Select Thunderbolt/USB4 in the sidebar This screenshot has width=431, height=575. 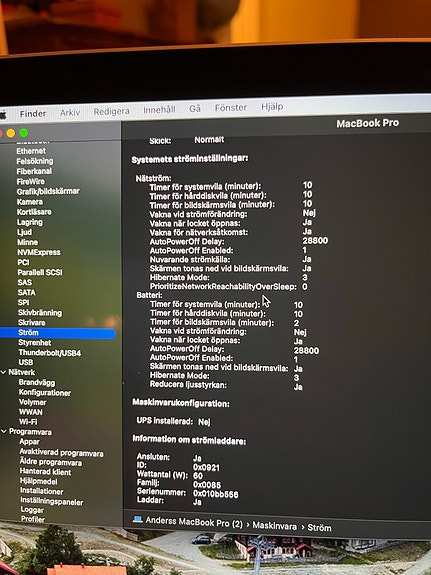click(x=50, y=353)
